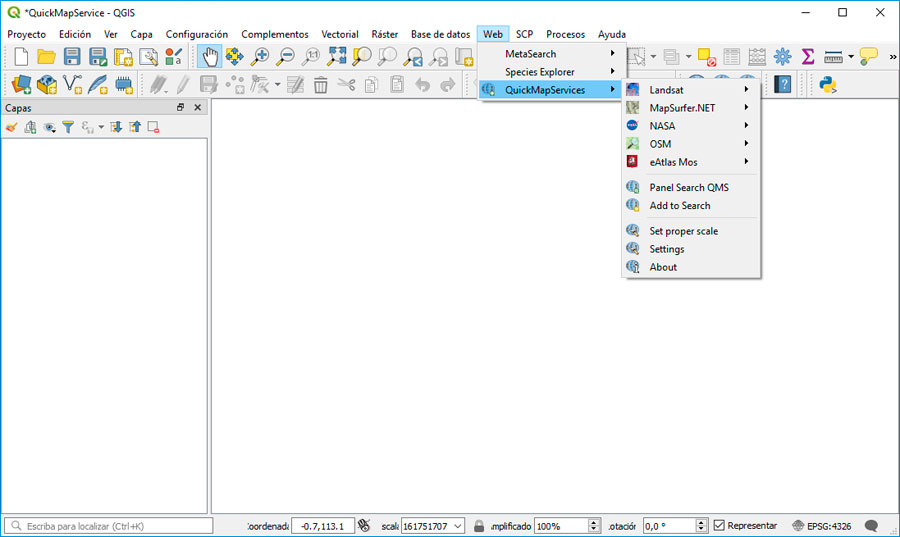Expand the Landsat submenu

point(692,90)
